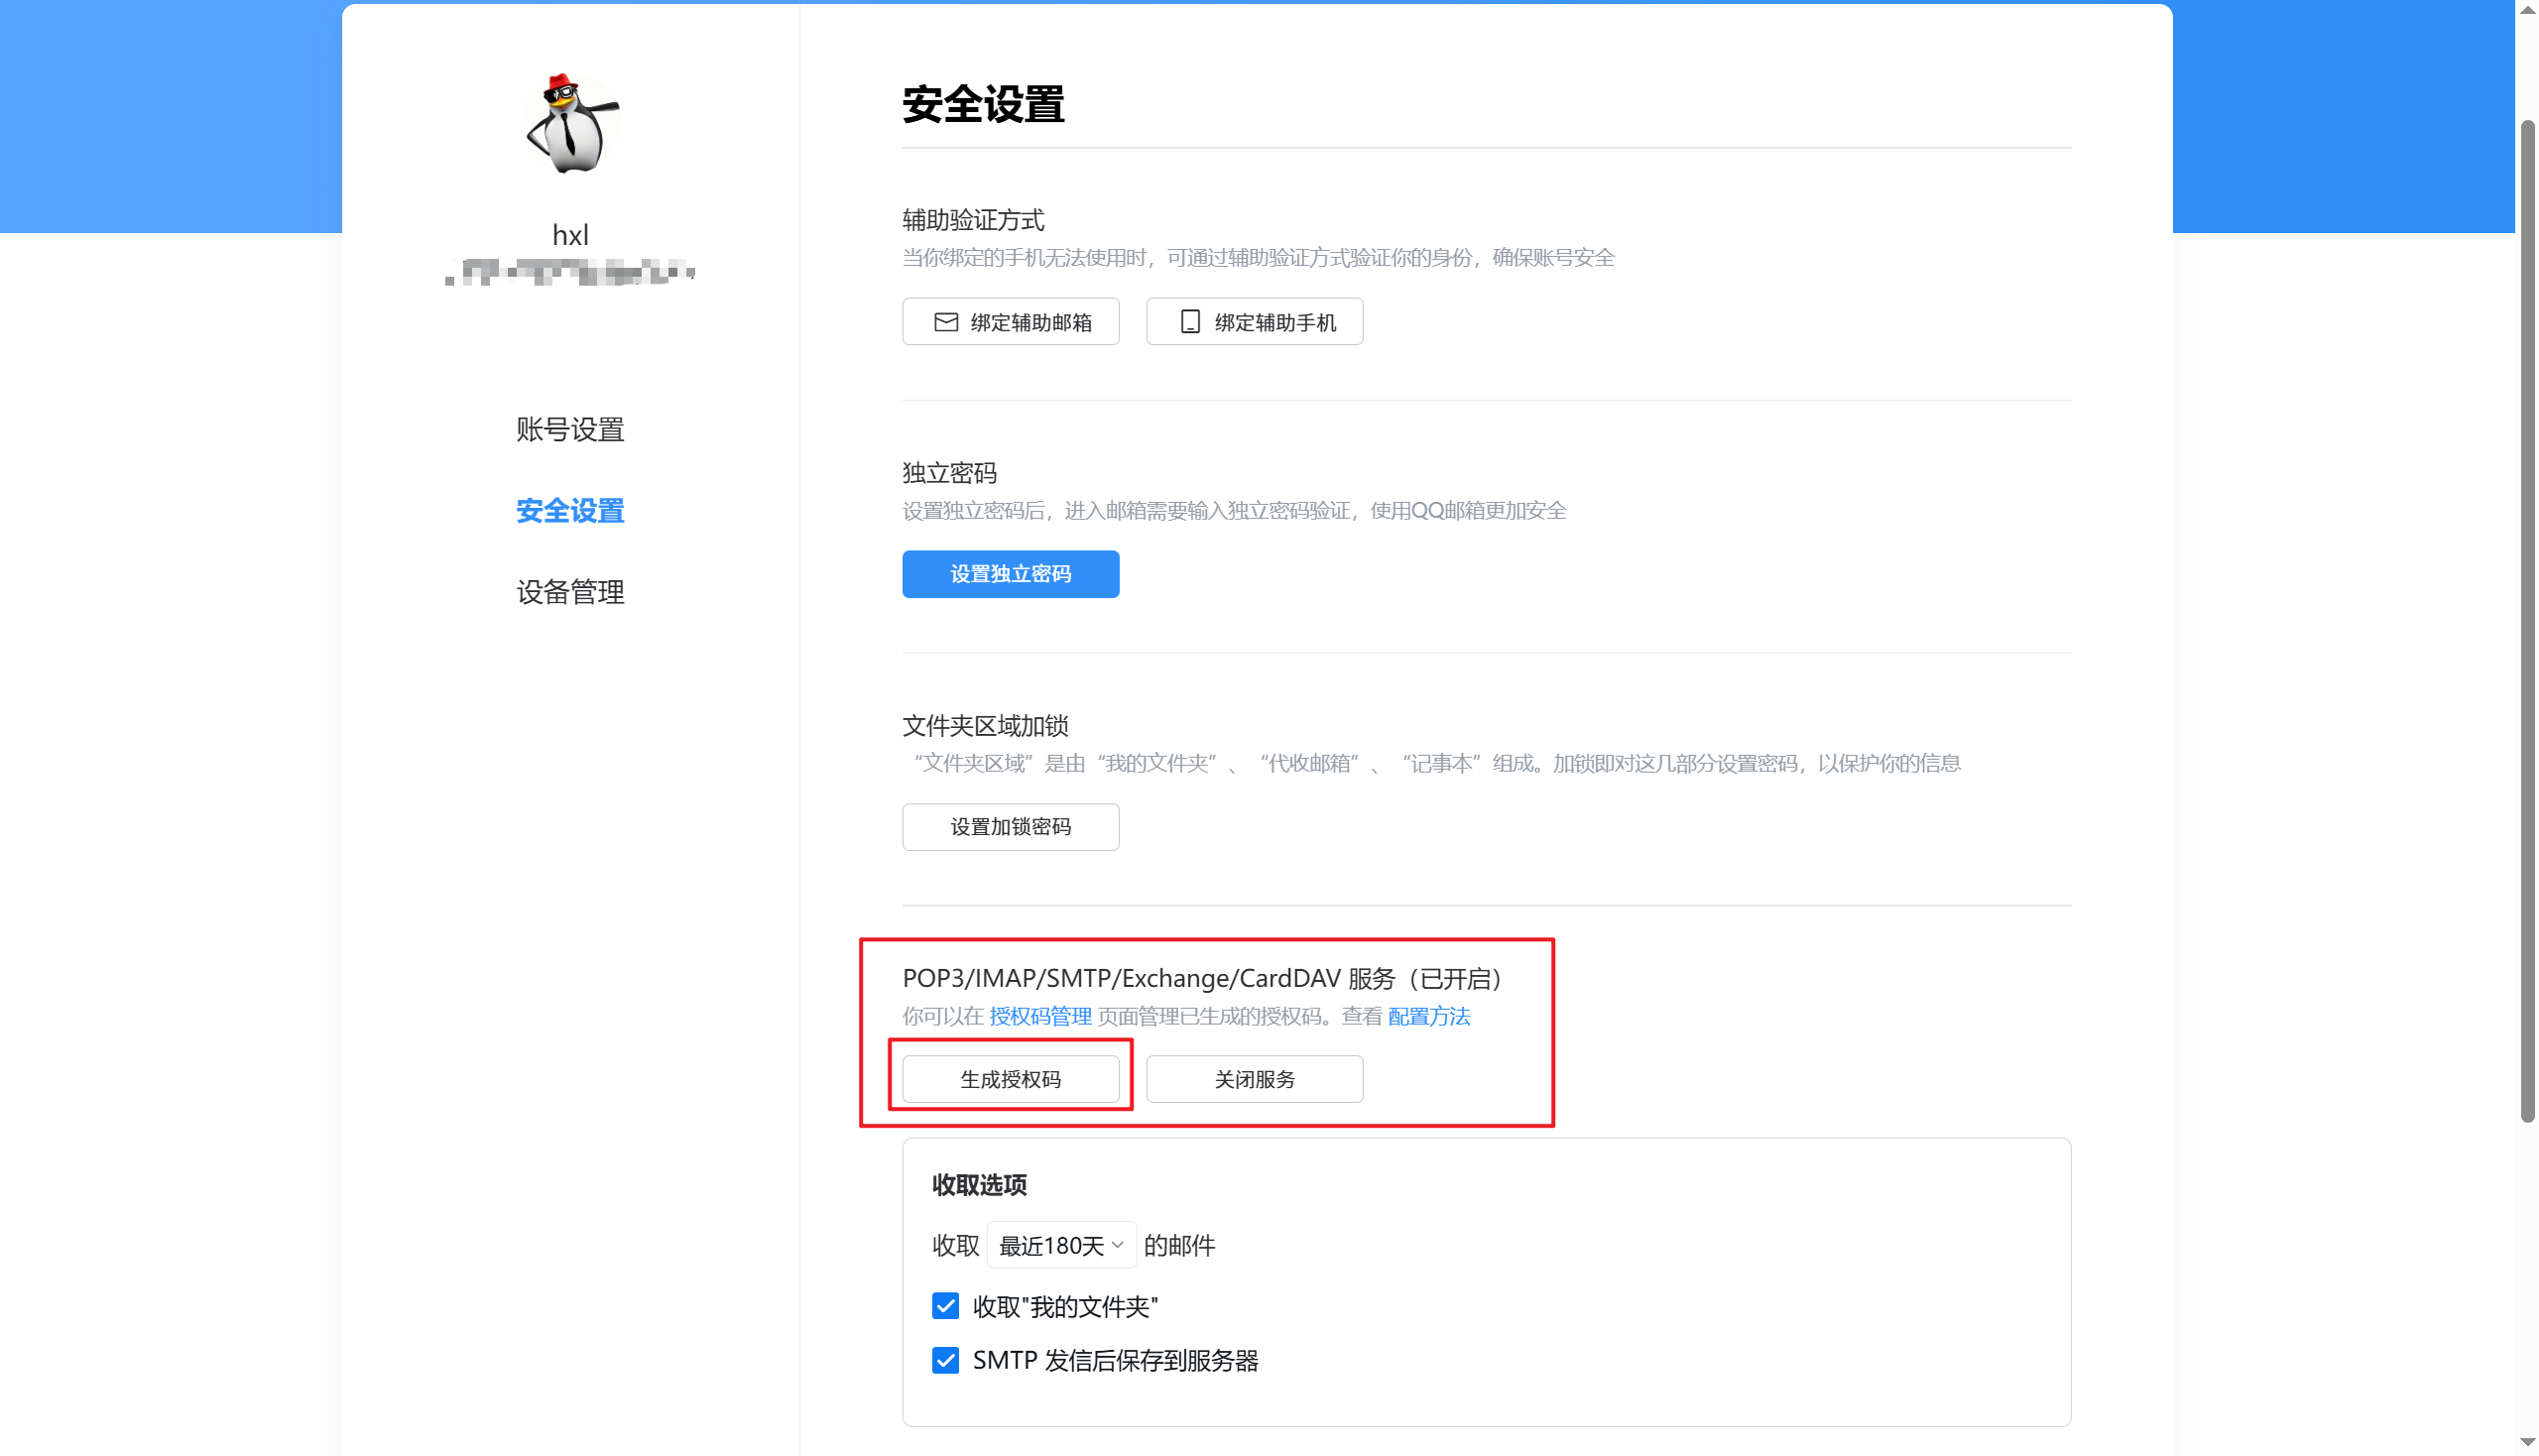Click the scrollbar down arrow
The width and height of the screenshot is (2539, 1456).
tap(2527, 1443)
